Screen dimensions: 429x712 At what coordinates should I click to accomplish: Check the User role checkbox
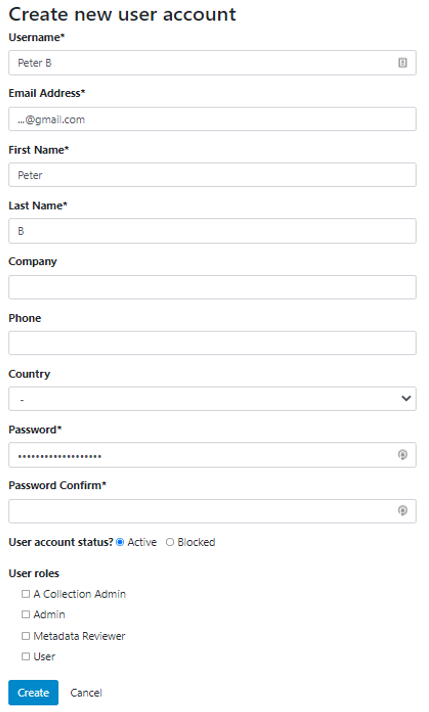[26, 656]
